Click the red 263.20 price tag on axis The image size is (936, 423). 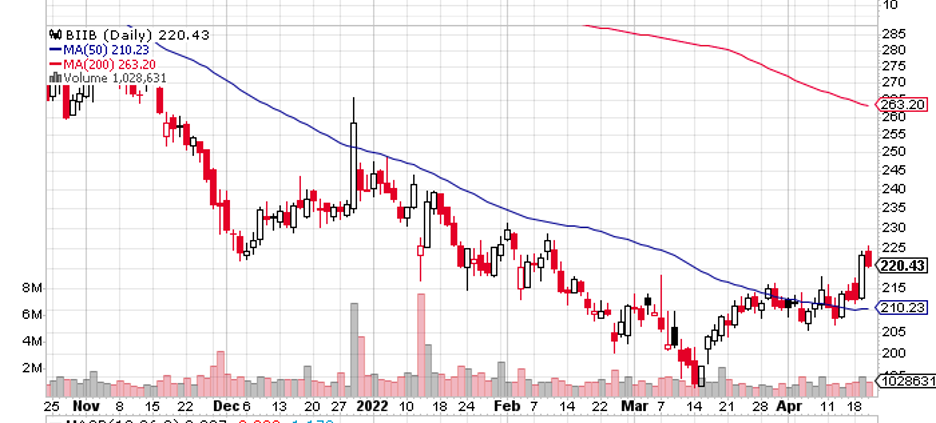(903, 105)
